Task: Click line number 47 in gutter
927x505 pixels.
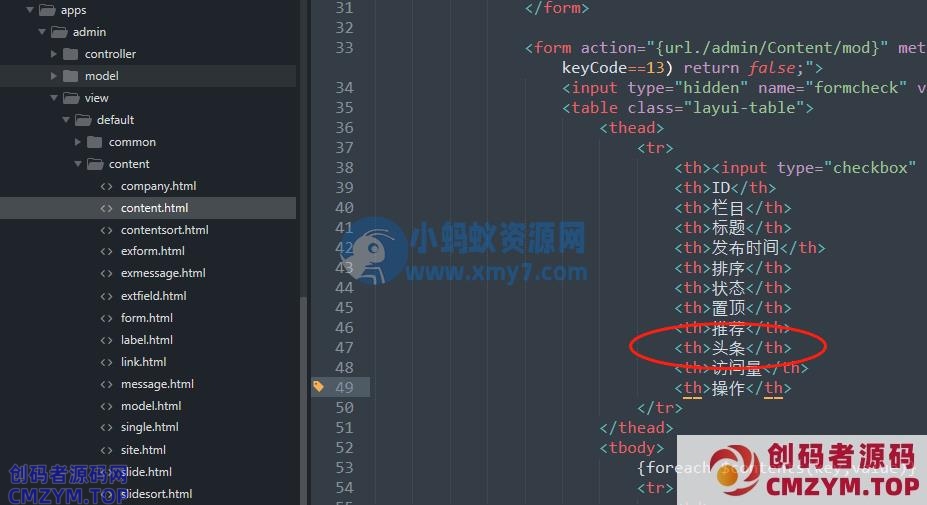Action: pyautogui.click(x=344, y=348)
